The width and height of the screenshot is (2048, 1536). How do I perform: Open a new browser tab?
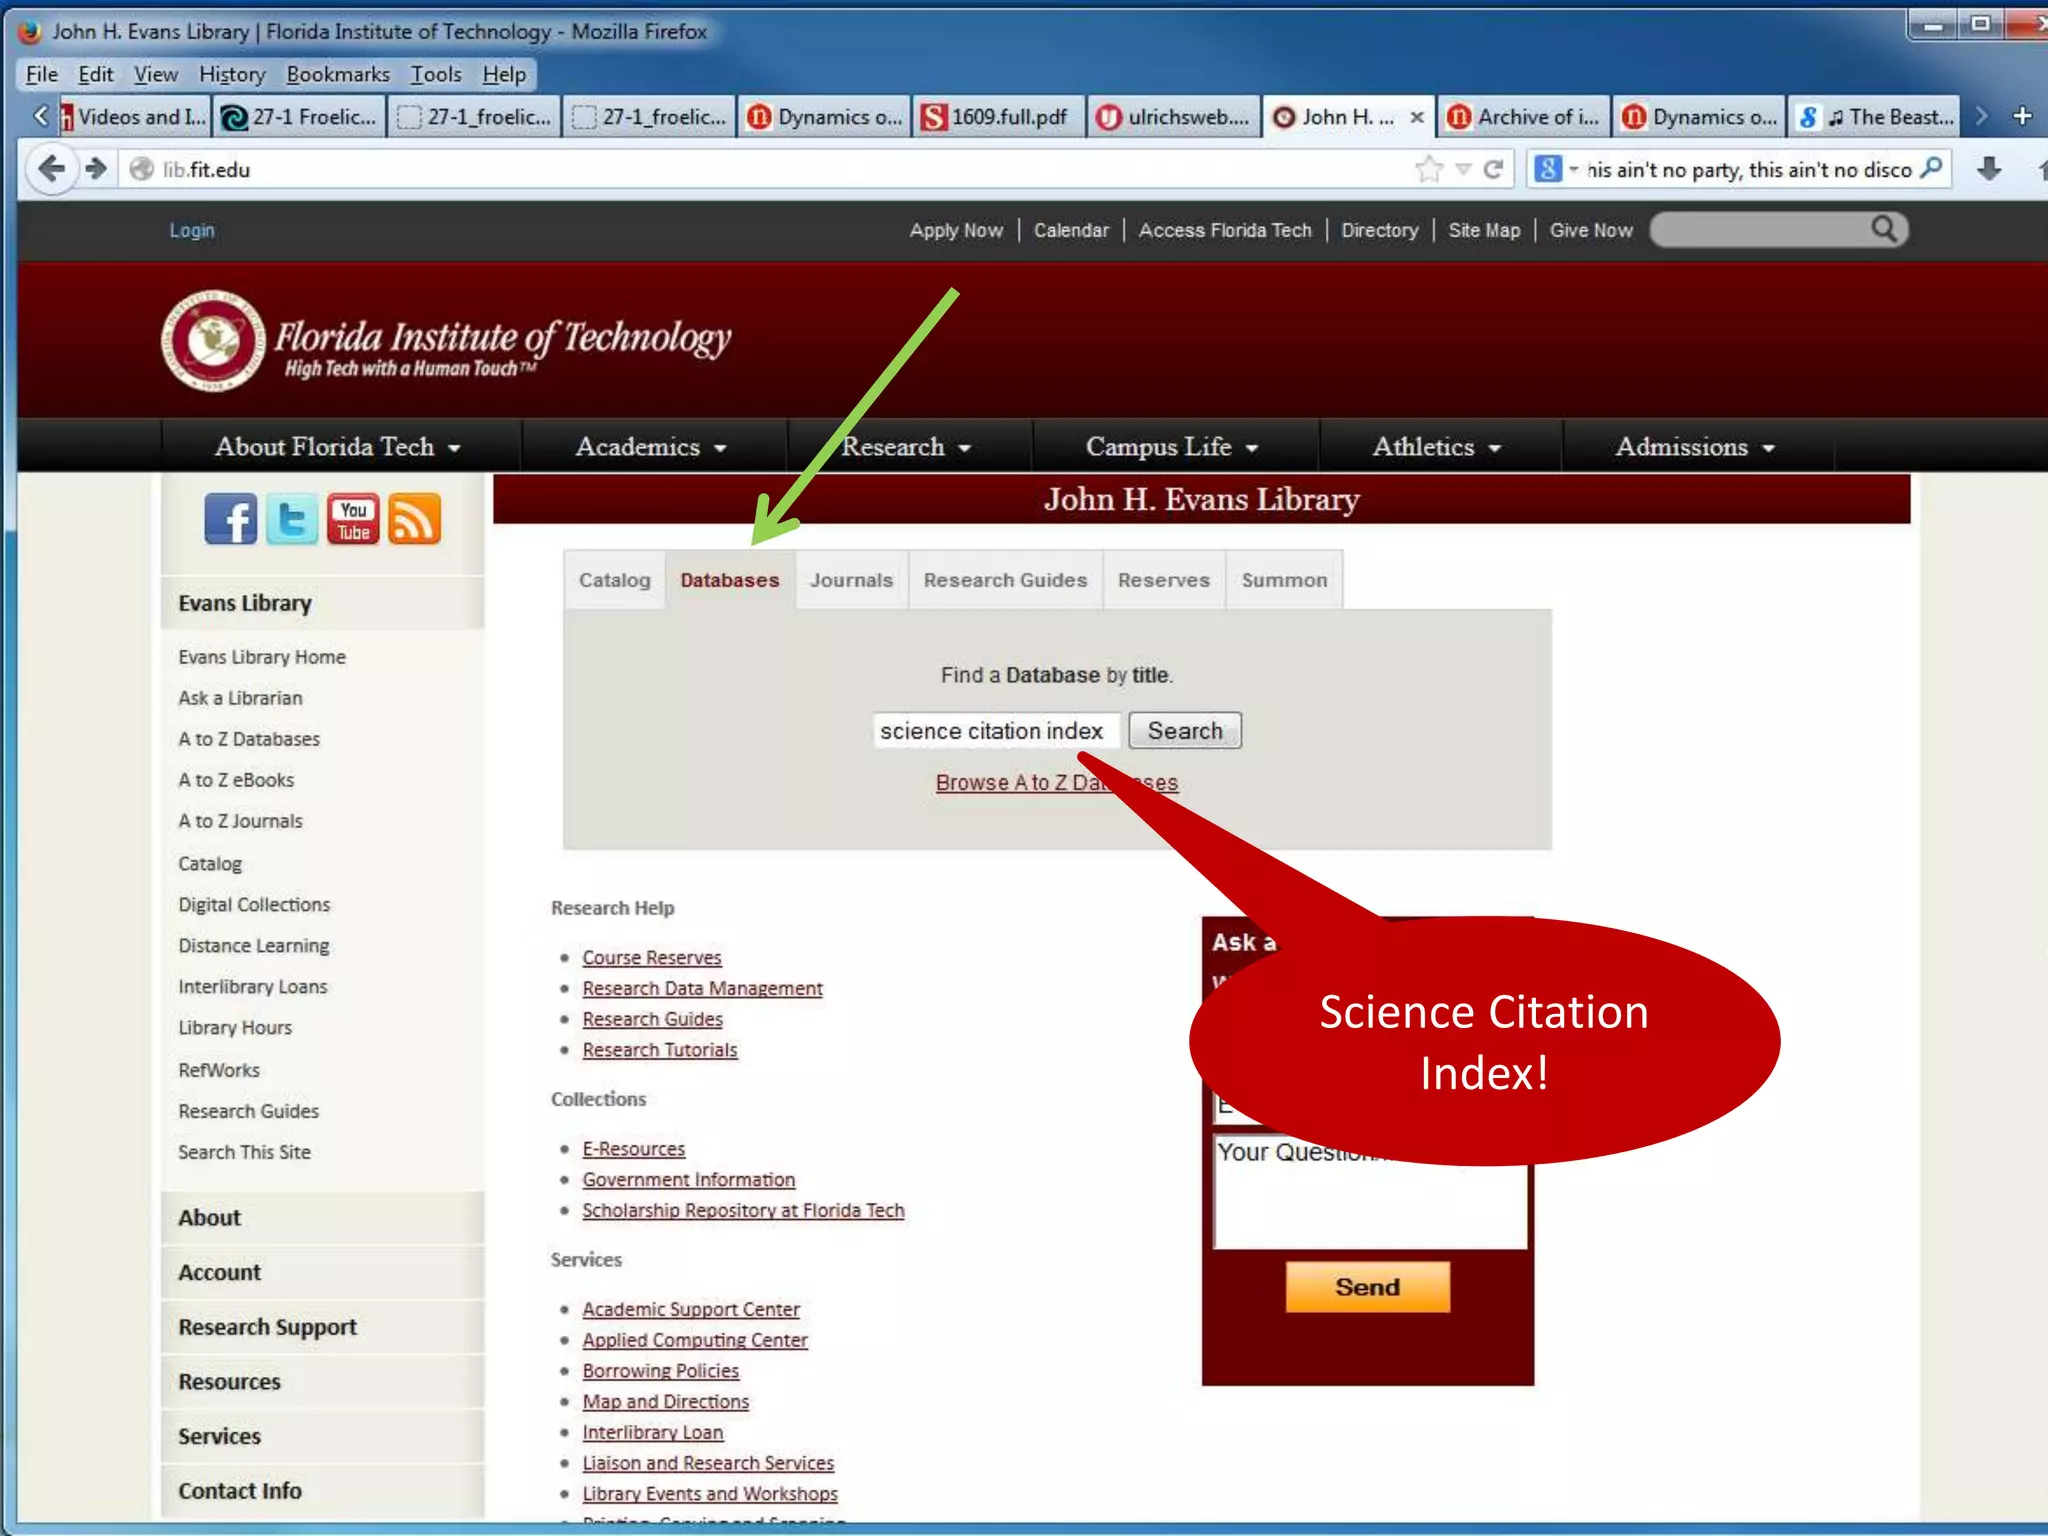pyautogui.click(x=2022, y=116)
